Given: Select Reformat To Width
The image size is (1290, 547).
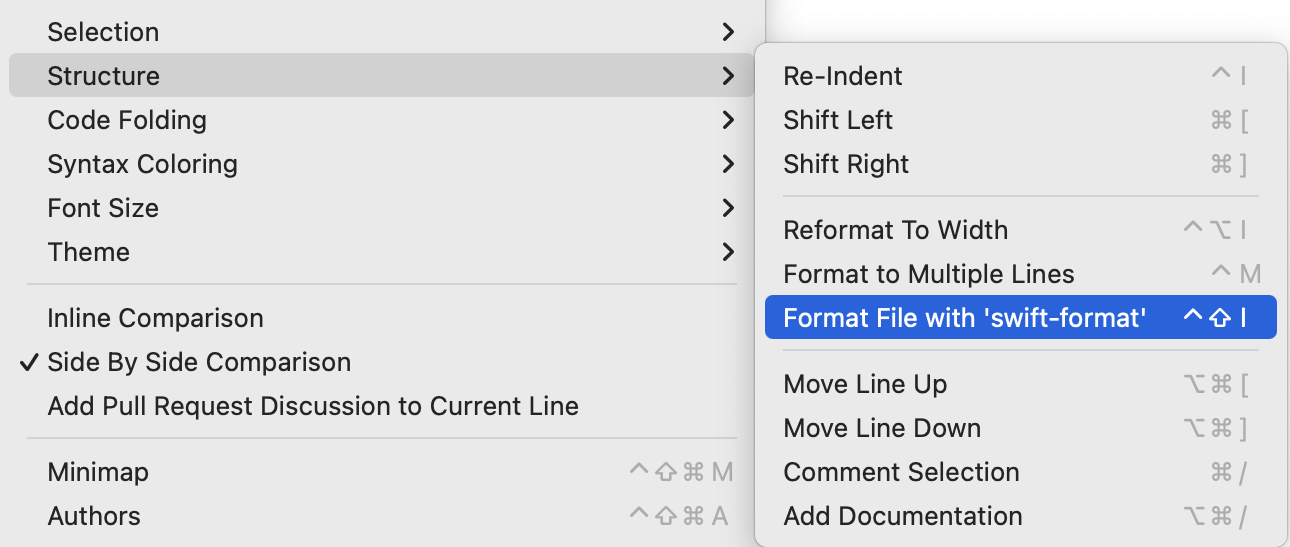Looking at the screenshot, I should tap(895, 230).
